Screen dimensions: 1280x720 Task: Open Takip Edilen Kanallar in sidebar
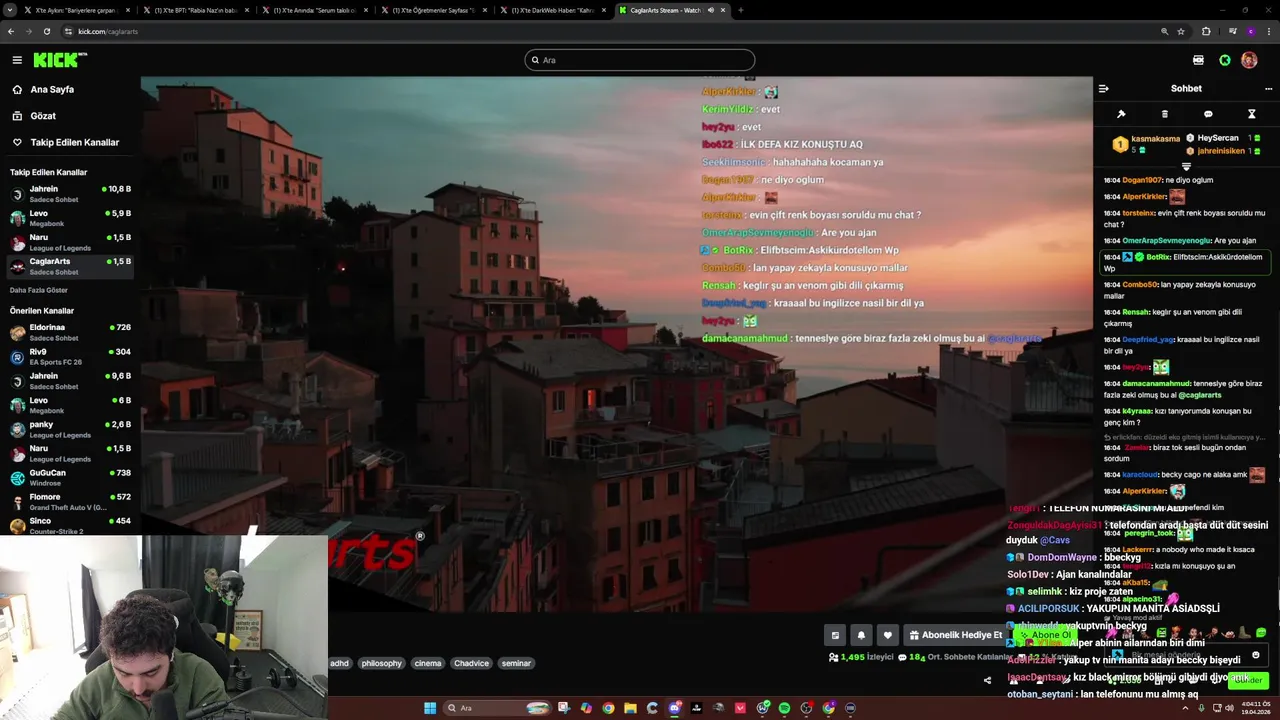pyautogui.click(x=65, y=142)
